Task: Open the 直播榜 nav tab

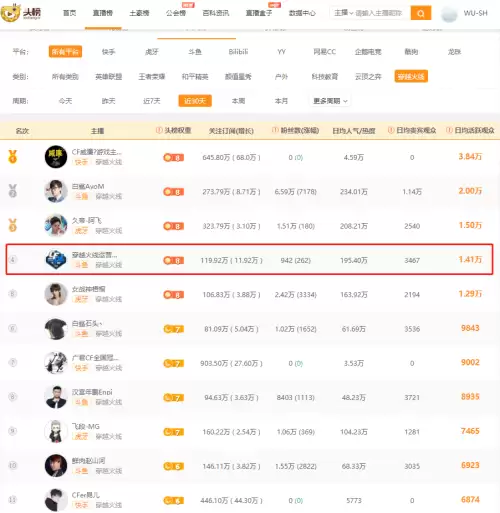Action: pos(103,13)
